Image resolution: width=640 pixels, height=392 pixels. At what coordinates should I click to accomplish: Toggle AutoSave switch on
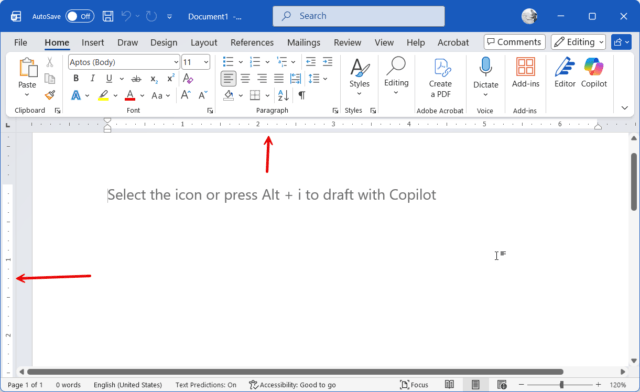(80, 16)
